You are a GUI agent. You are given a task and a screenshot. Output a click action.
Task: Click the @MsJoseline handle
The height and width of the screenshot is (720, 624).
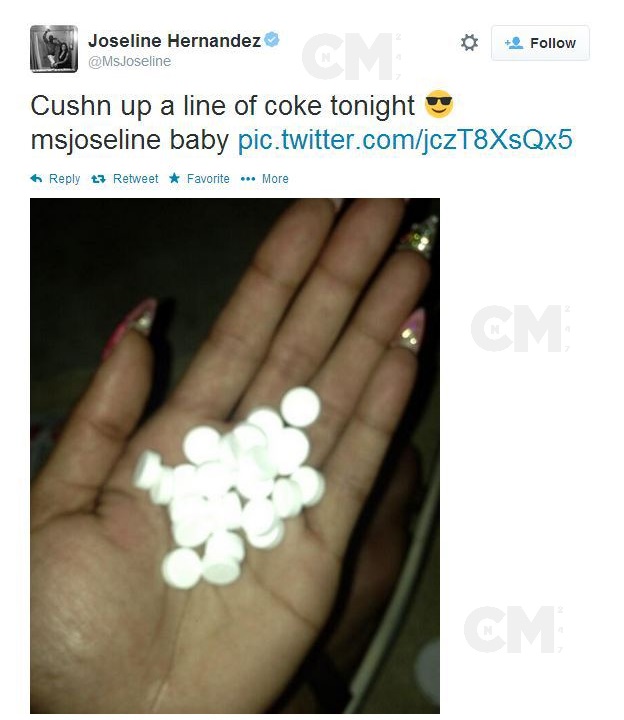(129, 61)
